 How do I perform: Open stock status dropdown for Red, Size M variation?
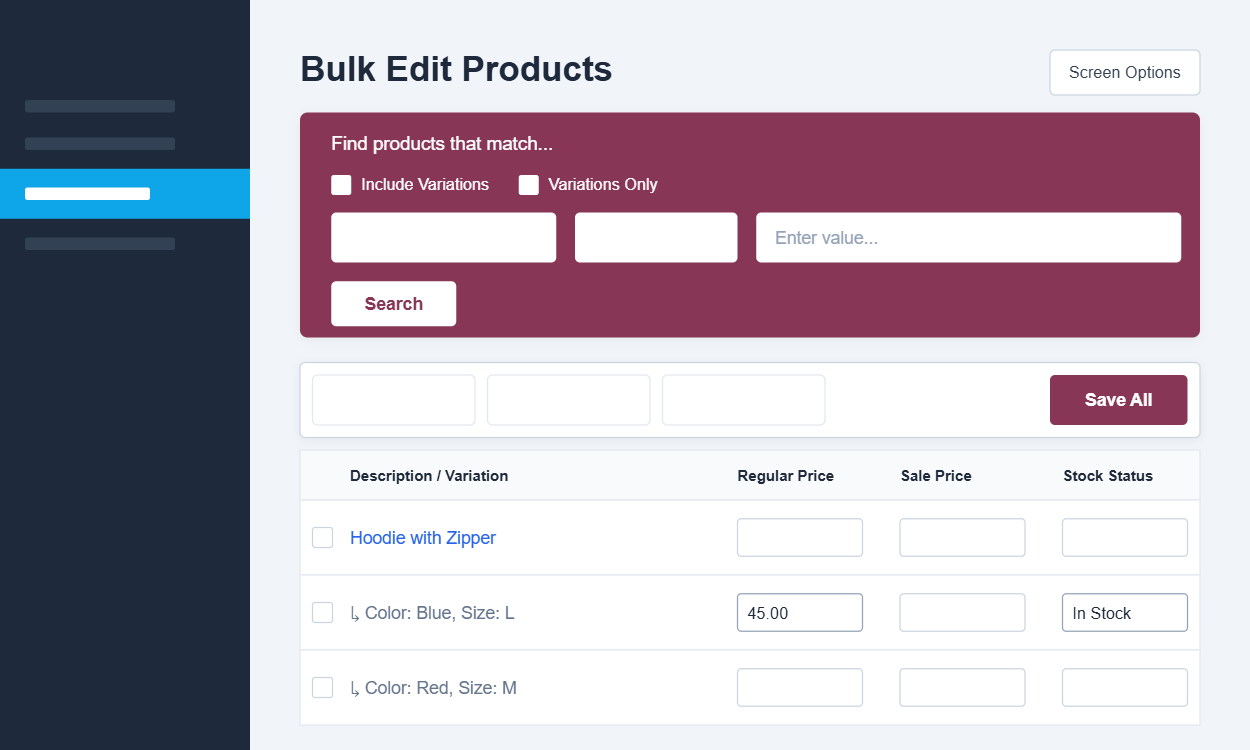point(1124,688)
